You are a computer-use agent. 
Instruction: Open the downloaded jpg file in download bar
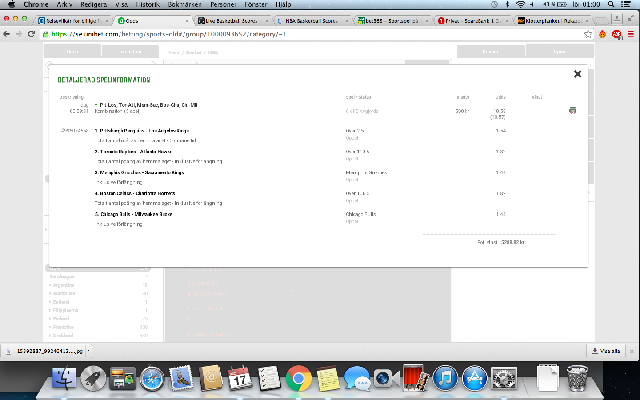coord(46,351)
